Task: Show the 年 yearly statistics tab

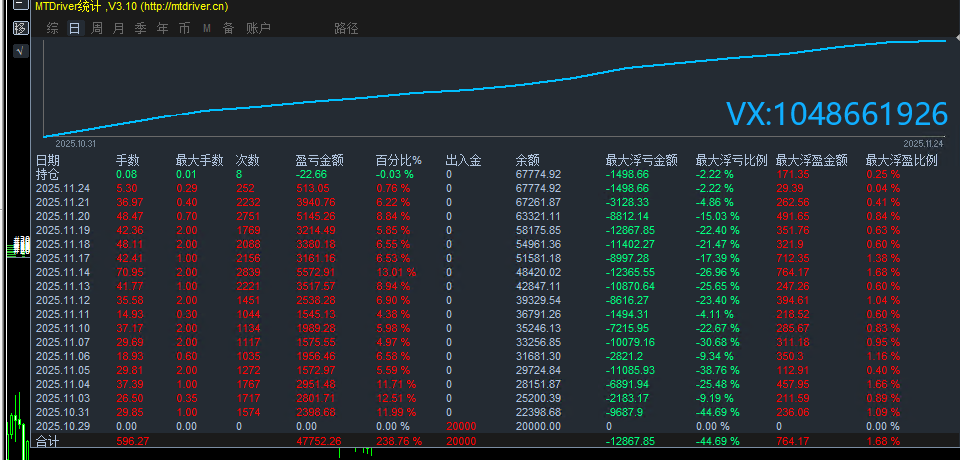Action: coord(162,28)
